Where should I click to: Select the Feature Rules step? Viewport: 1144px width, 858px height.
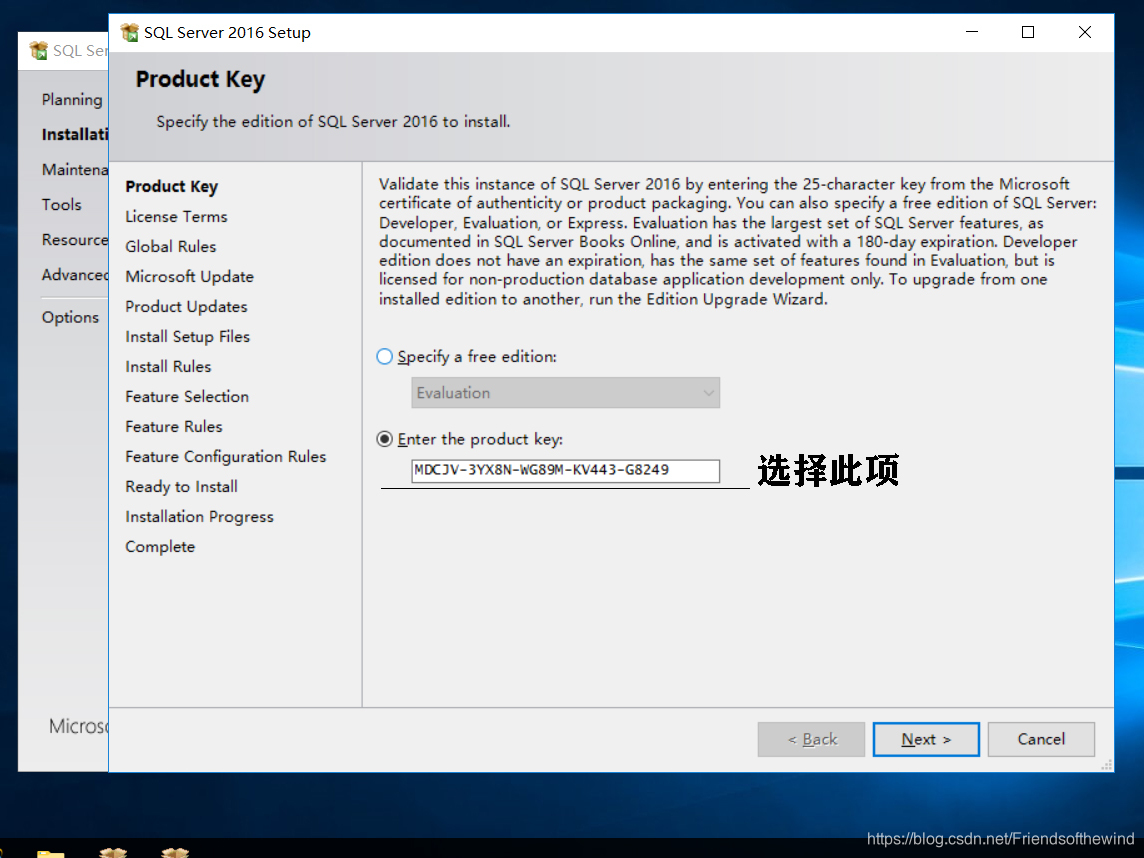point(174,426)
